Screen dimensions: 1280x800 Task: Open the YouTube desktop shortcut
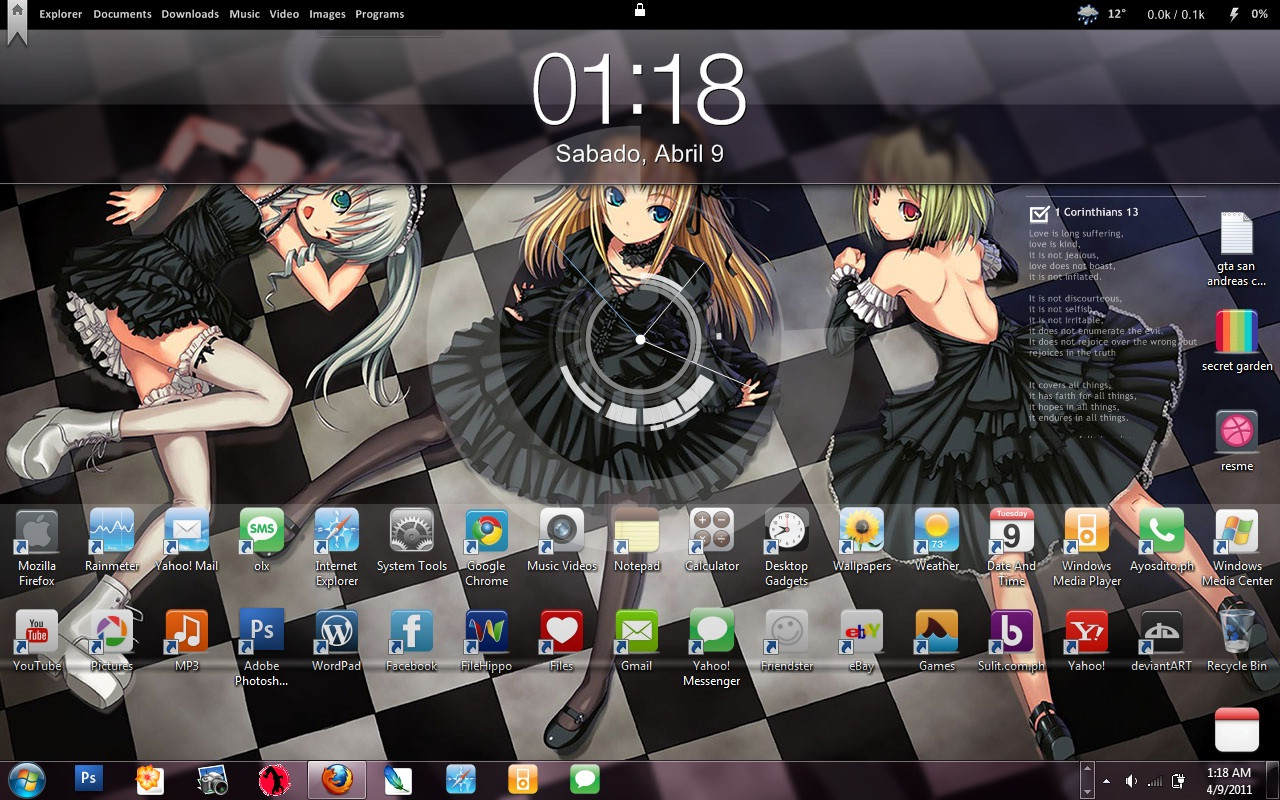37,631
